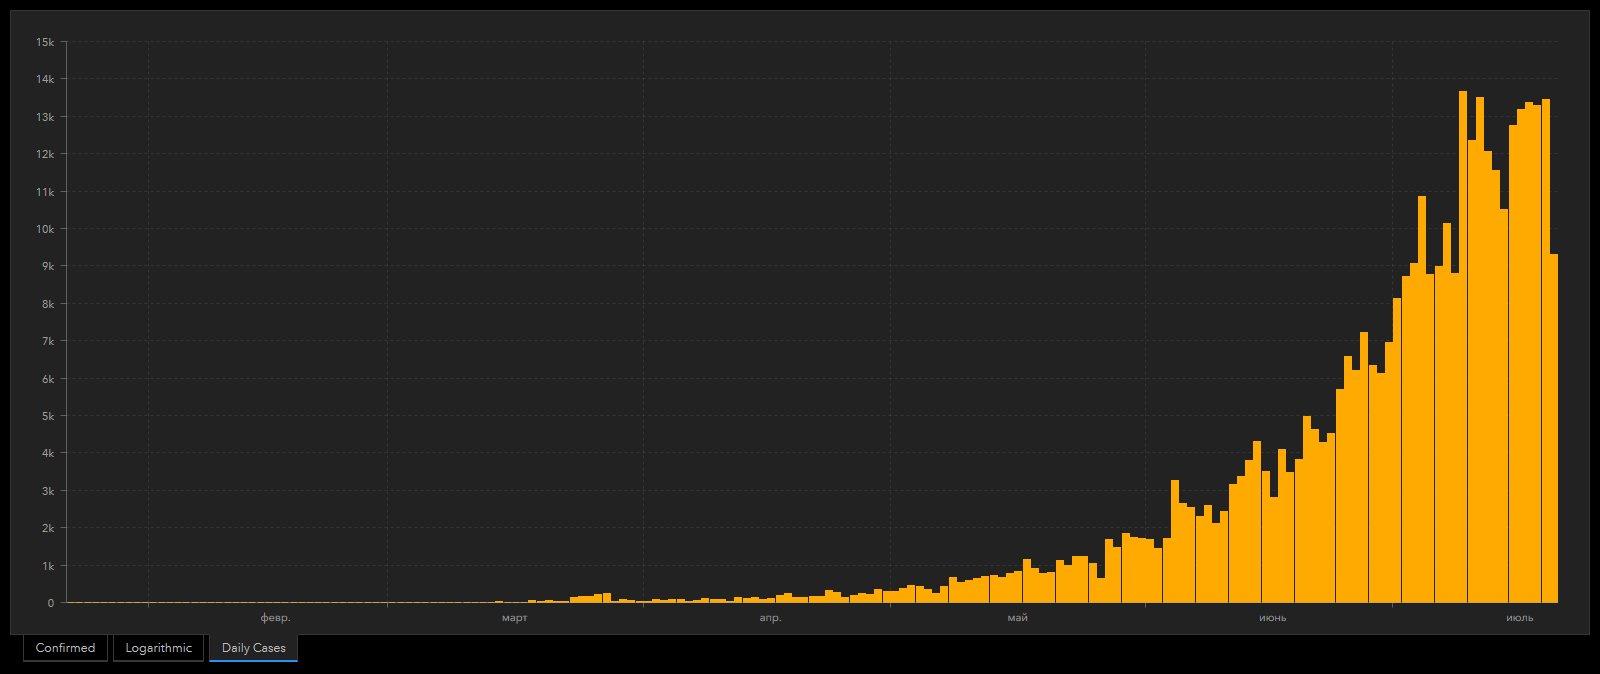The width and height of the screenshot is (1600, 674).
Task: Click the 11k y-axis label
Action: click(45, 192)
